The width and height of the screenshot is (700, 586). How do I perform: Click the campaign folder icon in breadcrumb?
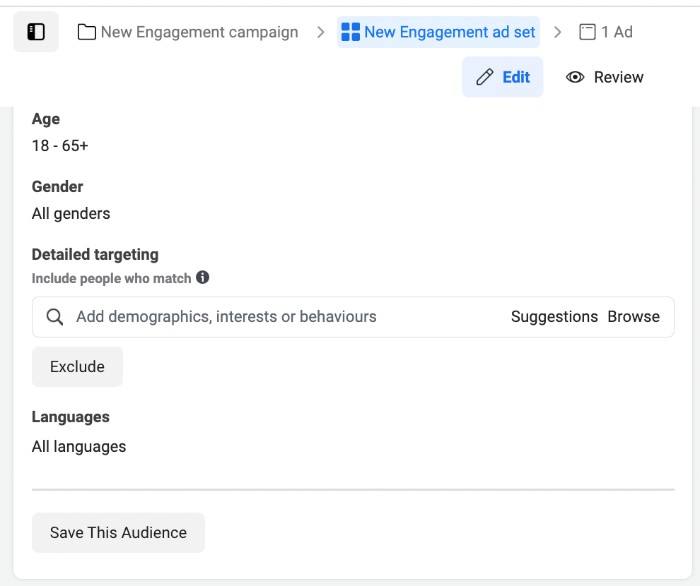[x=87, y=32]
